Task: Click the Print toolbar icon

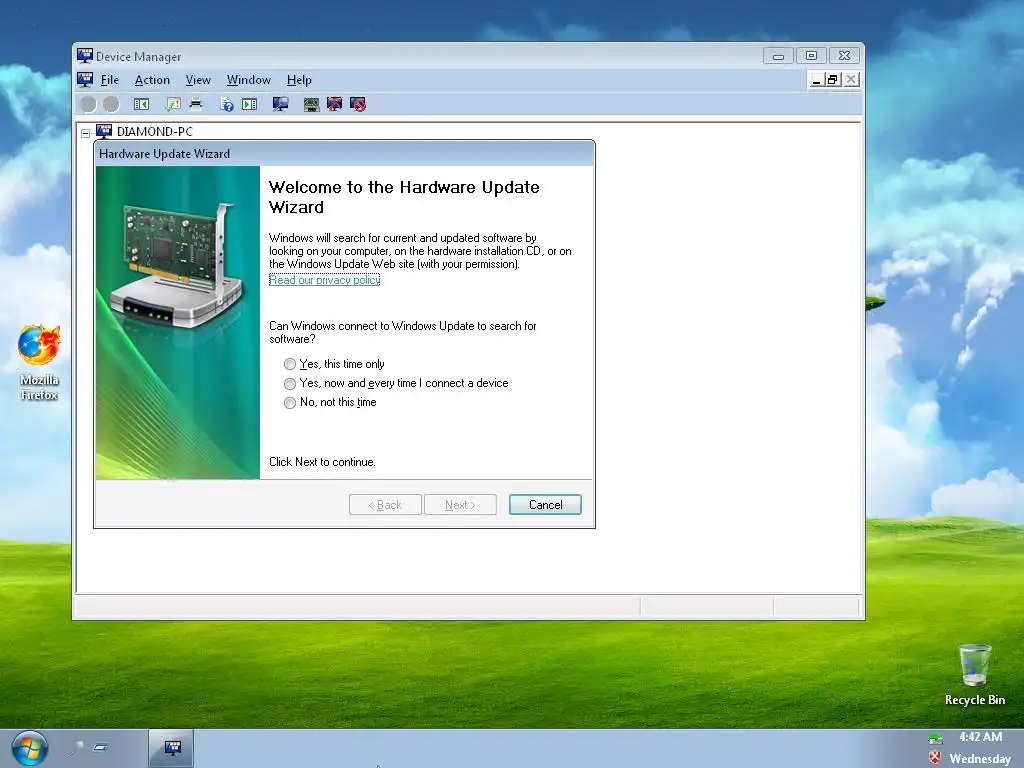Action: point(196,104)
